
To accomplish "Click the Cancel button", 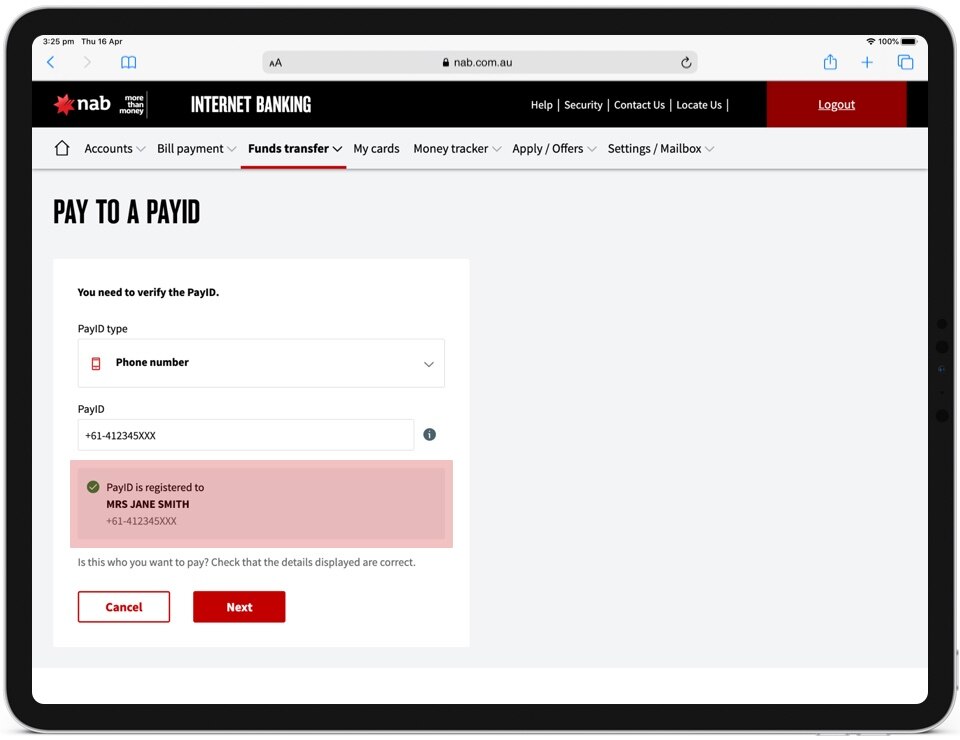I will [x=124, y=607].
